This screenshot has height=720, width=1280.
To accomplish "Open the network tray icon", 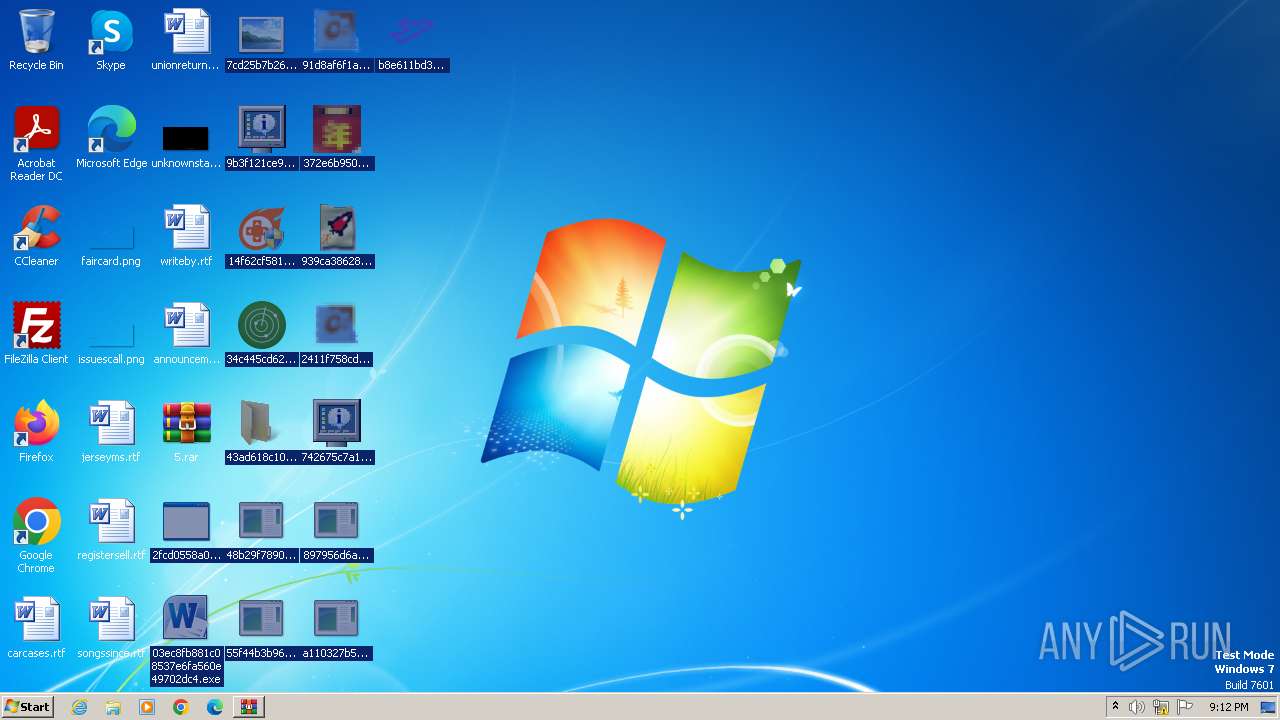I will [1161, 707].
